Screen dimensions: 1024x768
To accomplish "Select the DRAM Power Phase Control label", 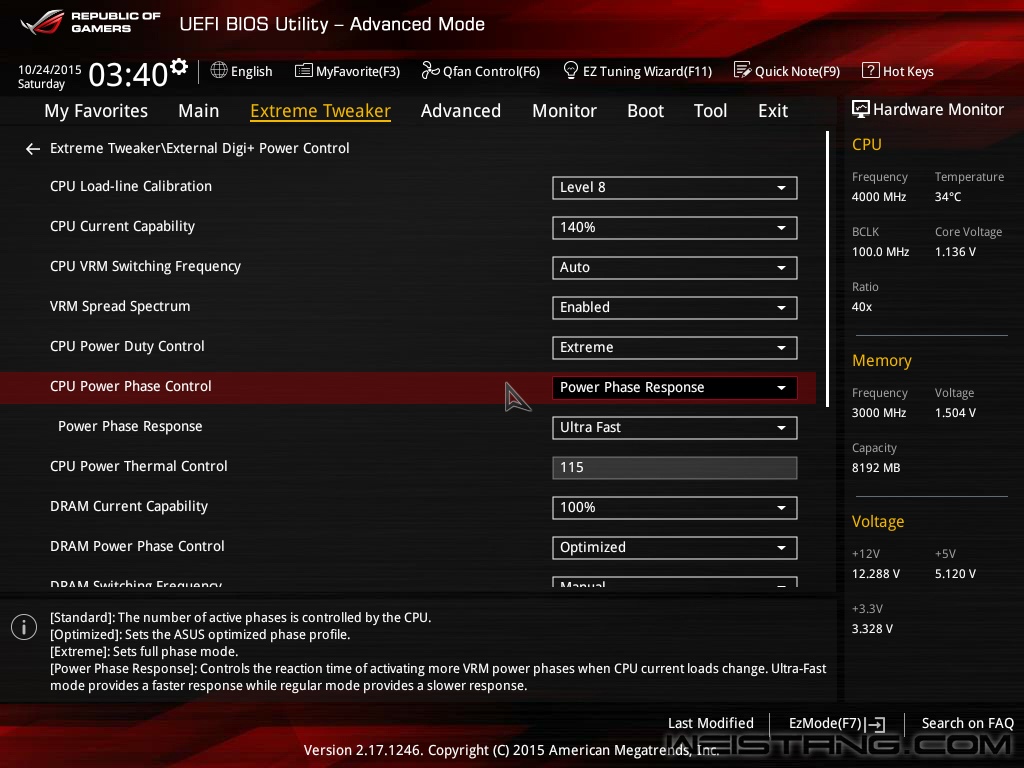I will coord(137,546).
